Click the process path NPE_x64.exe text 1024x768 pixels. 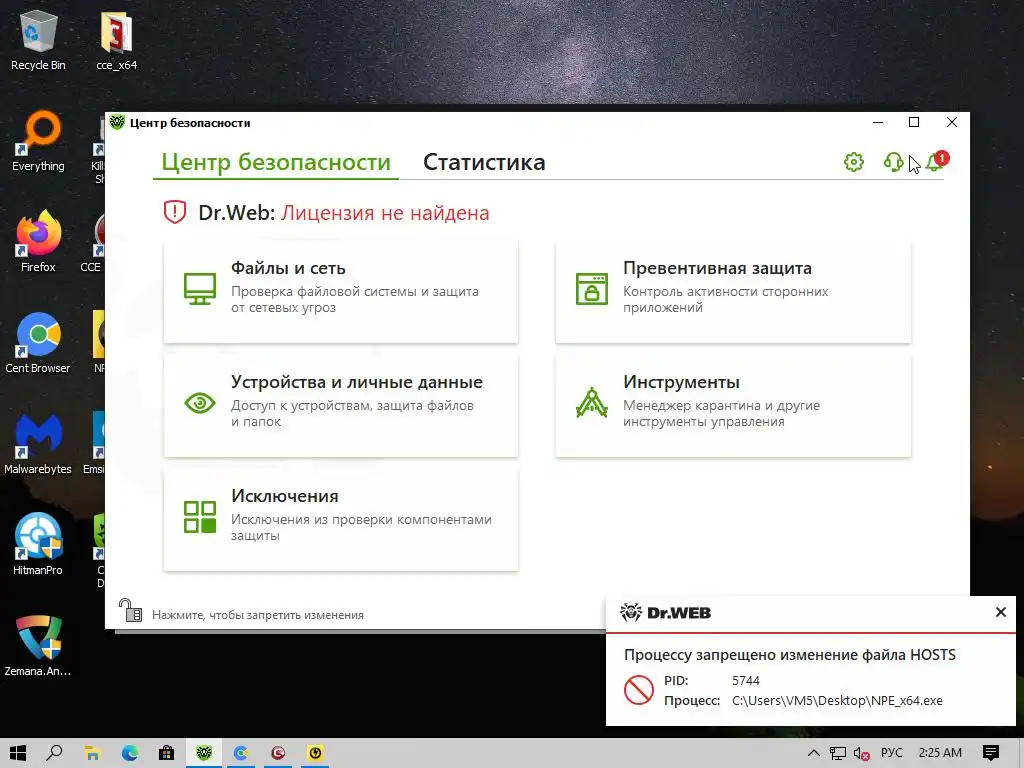[x=837, y=700]
